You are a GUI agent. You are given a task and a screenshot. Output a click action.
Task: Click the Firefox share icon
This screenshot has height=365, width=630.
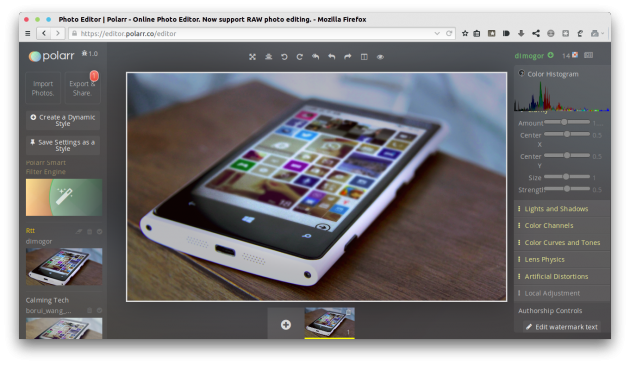pos(536,33)
